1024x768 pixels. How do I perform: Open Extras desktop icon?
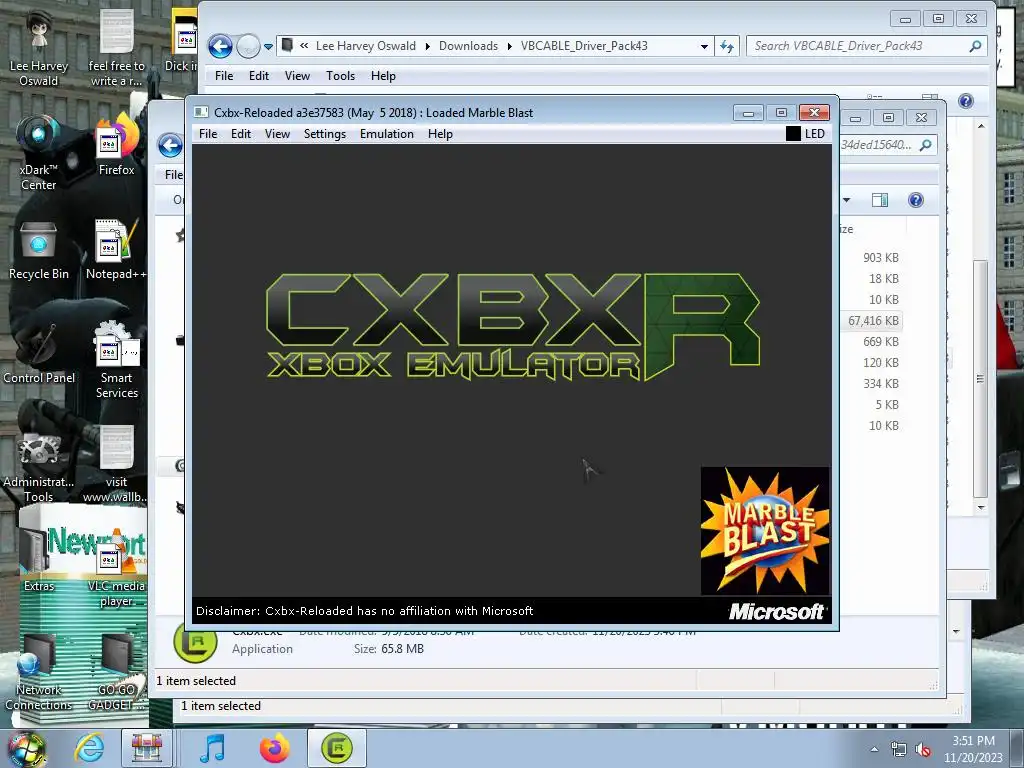pos(39,560)
